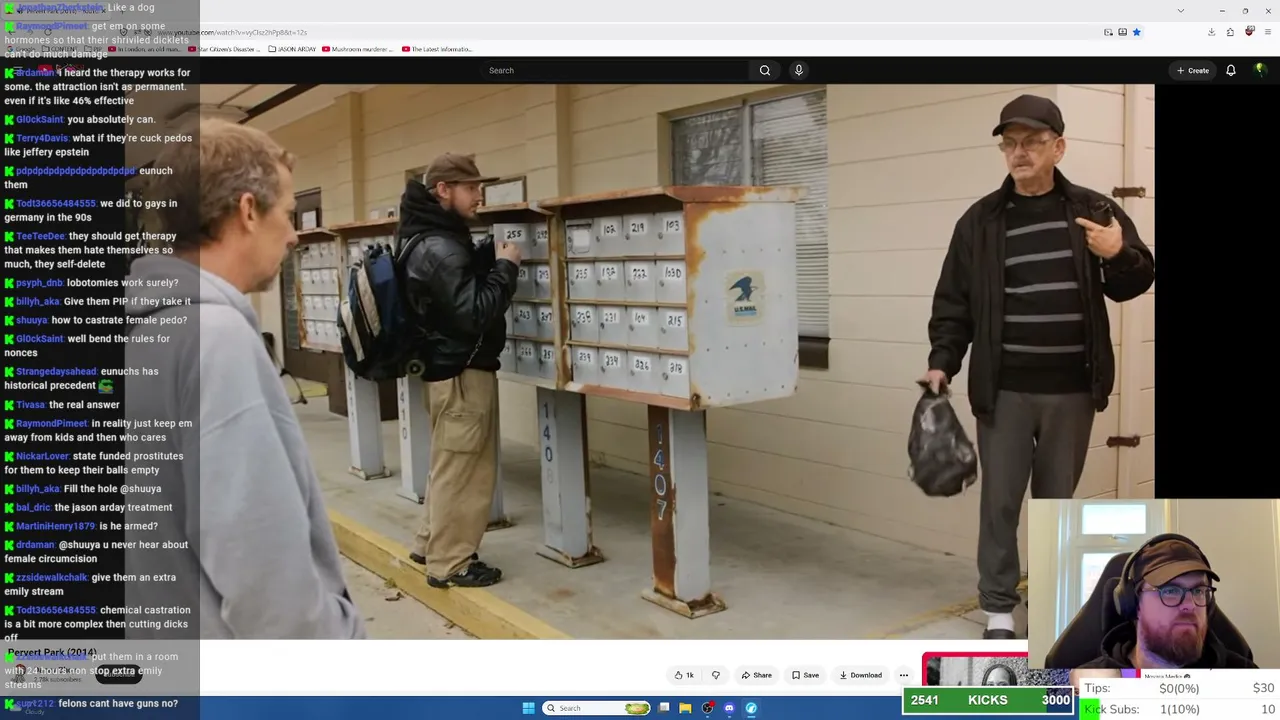Dislike the video with thumbs-down
Image resolution: width=1280 pixels, height=720 pixels.
(715, 675)
